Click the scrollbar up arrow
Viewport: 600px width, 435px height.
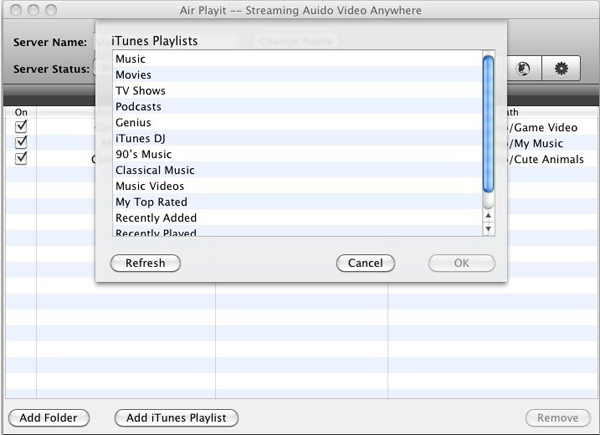[488, 215]
